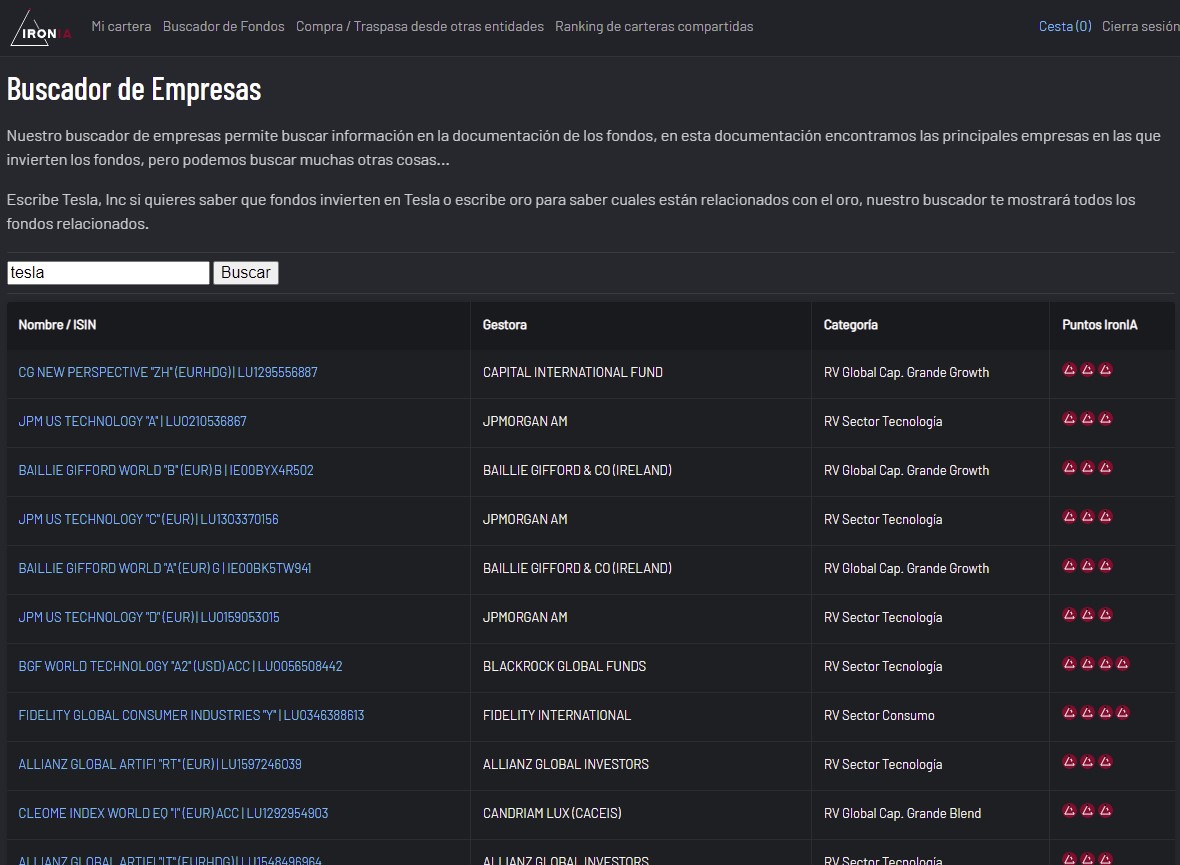Click second point icon in JPM US TECHNOLOGY "A" row
Viewport: 1180px width, 865px height.
pyautogui.click(x=1087, y=419)
